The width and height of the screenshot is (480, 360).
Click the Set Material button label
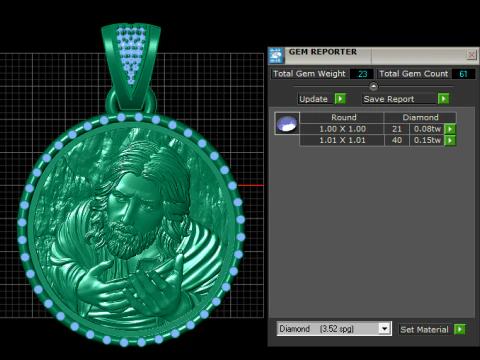[x=424, y=330]
